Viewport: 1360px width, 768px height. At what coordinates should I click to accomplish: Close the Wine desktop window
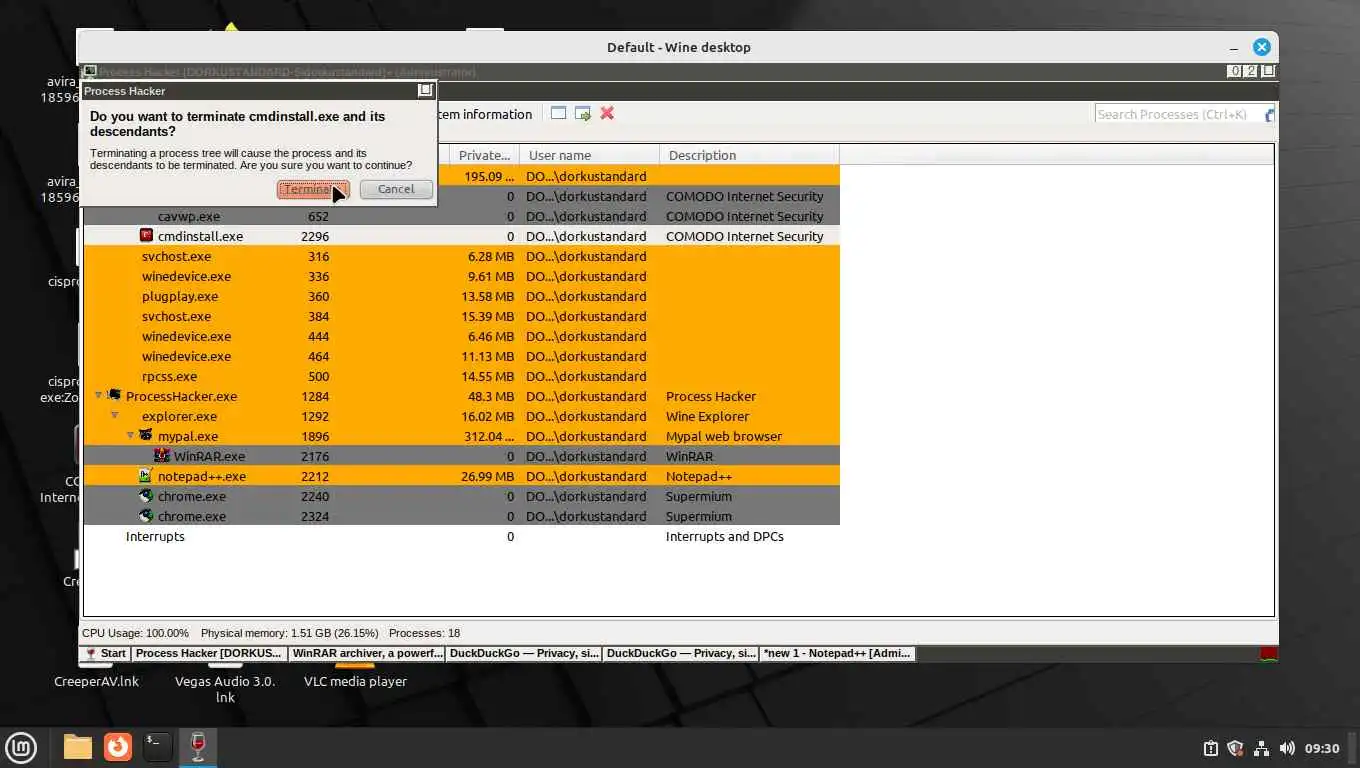tap(1262, 47)
